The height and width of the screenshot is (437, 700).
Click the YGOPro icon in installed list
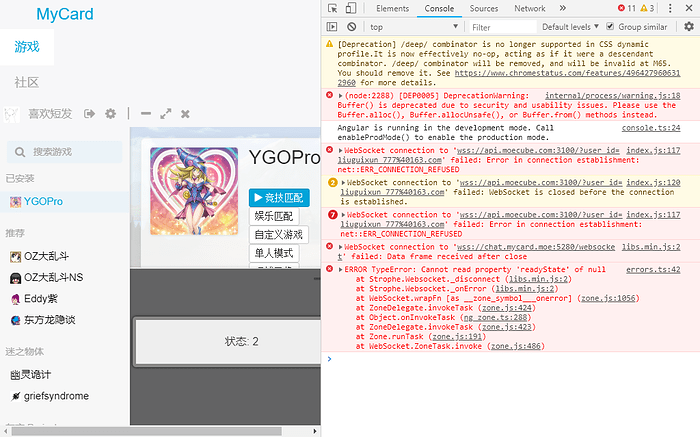coord(16,202)
